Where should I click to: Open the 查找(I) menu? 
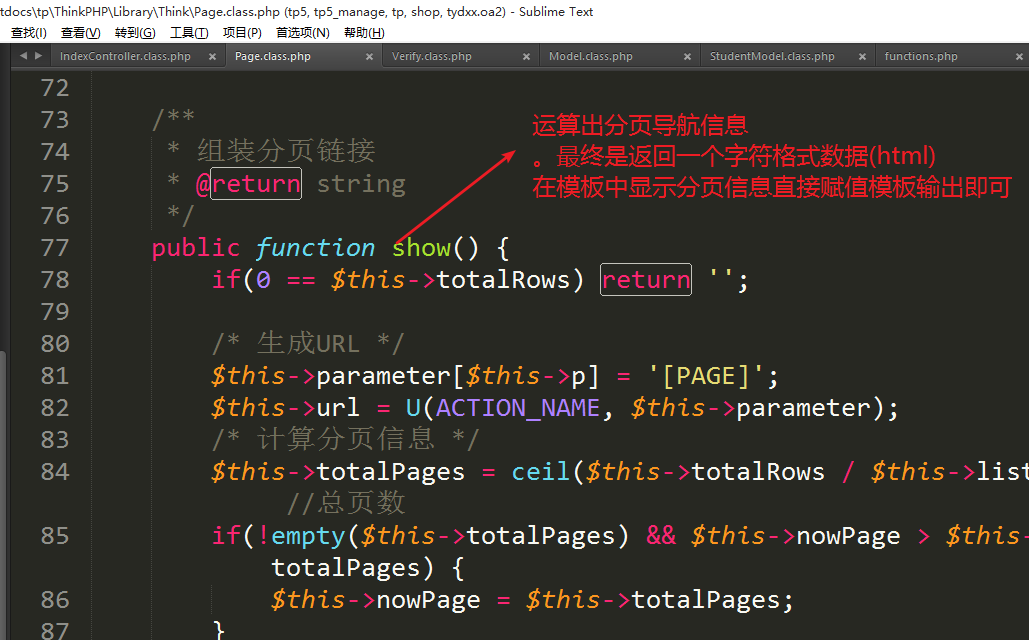point(28,33)
